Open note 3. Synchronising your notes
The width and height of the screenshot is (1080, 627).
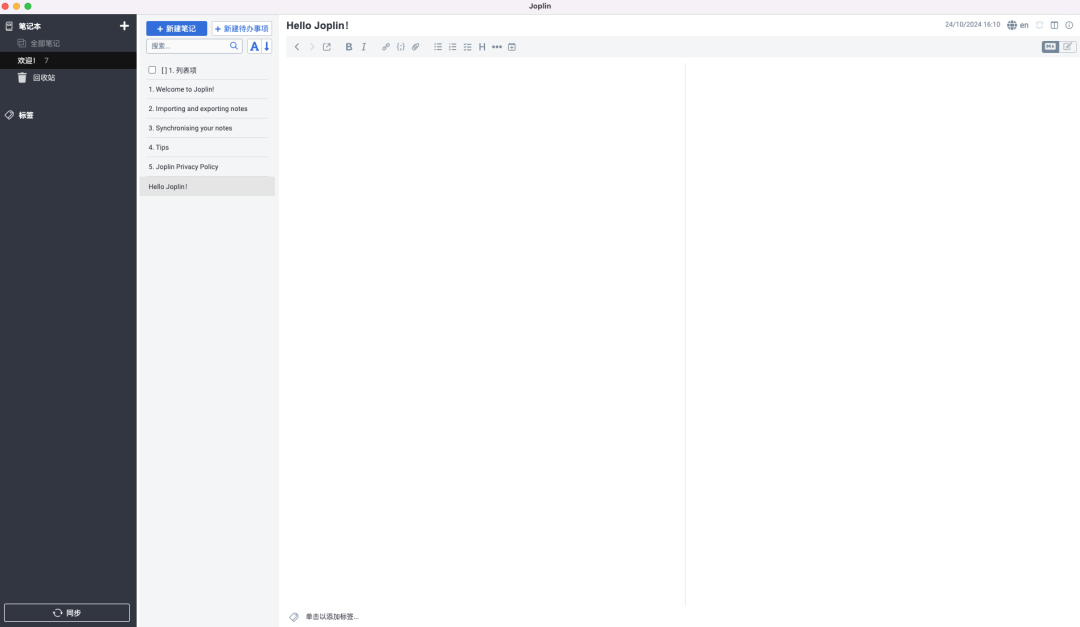click(207, 128)
